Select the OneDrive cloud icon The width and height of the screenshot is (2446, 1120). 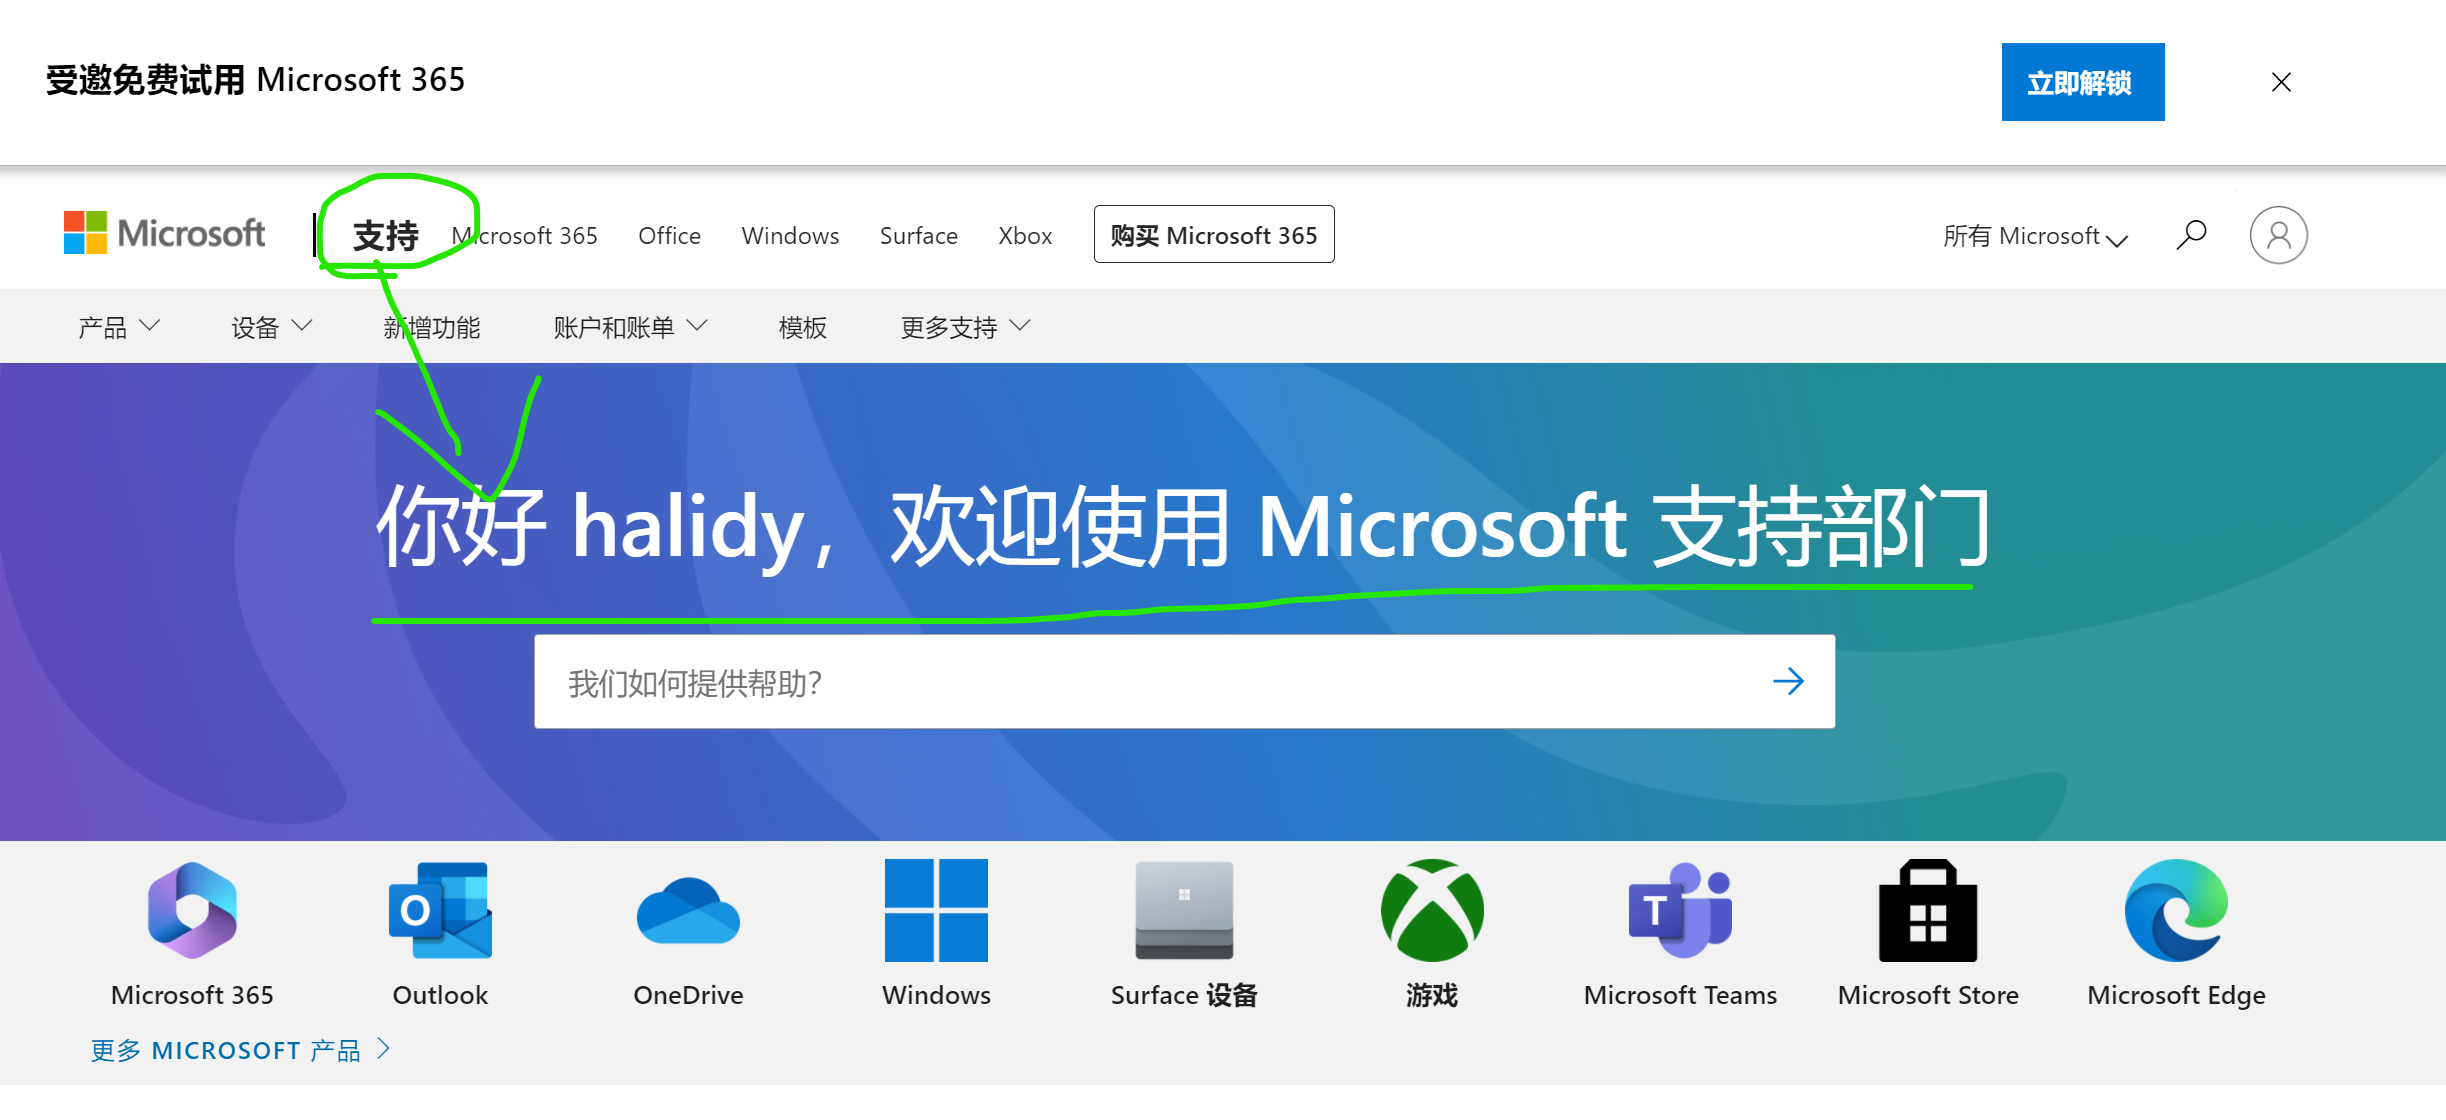(688, 910)
